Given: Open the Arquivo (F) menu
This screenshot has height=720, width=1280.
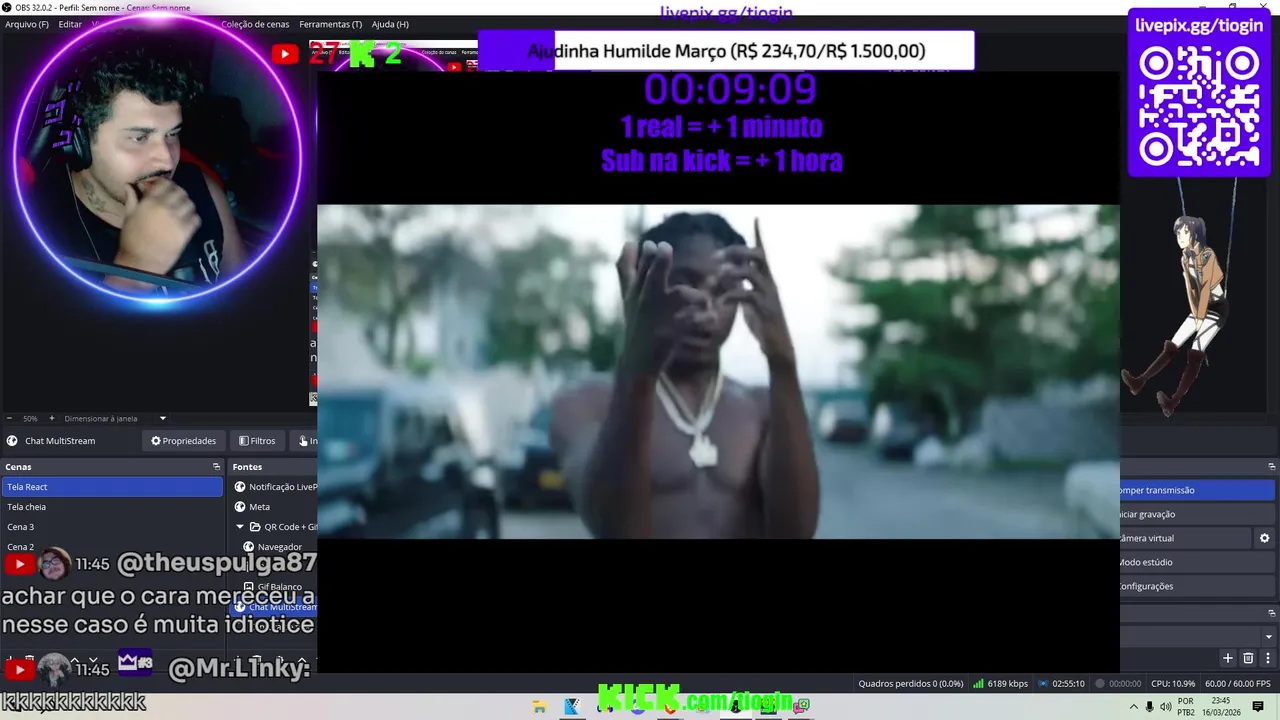Looking at the screenshot, I should (x=27, y=24).
